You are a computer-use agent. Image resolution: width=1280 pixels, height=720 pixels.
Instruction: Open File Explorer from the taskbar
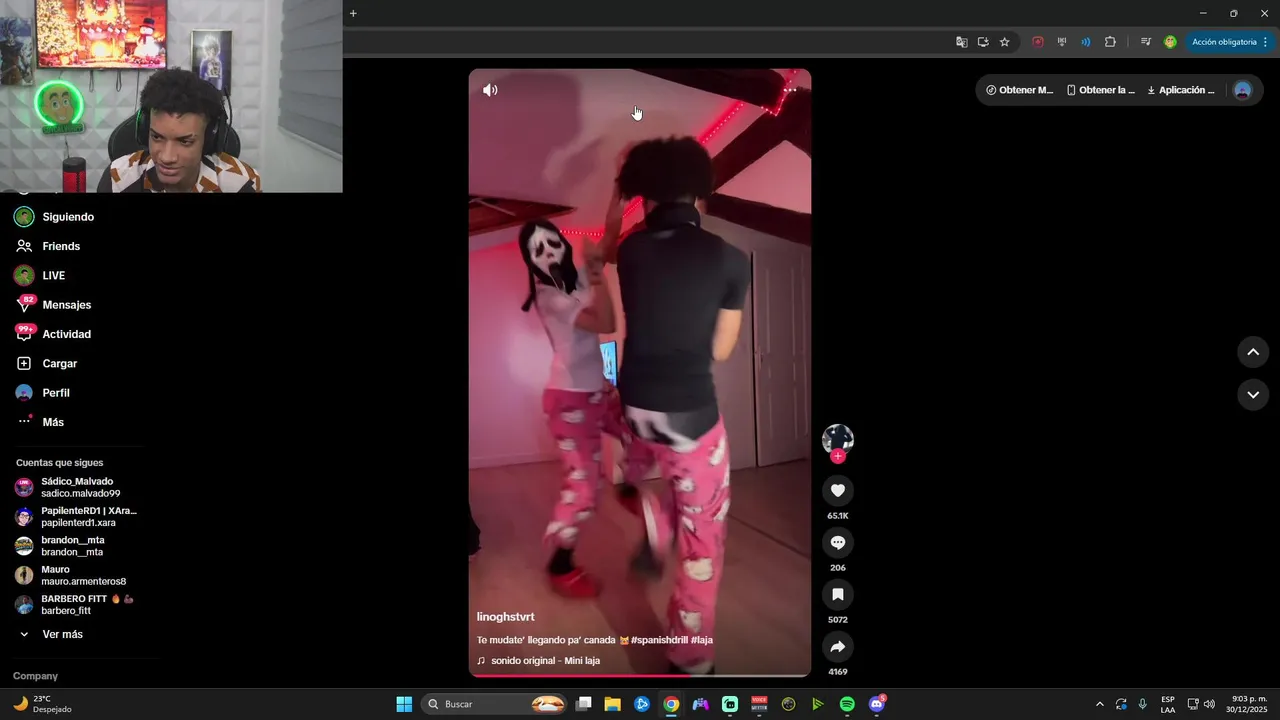(x=613, y=704)
